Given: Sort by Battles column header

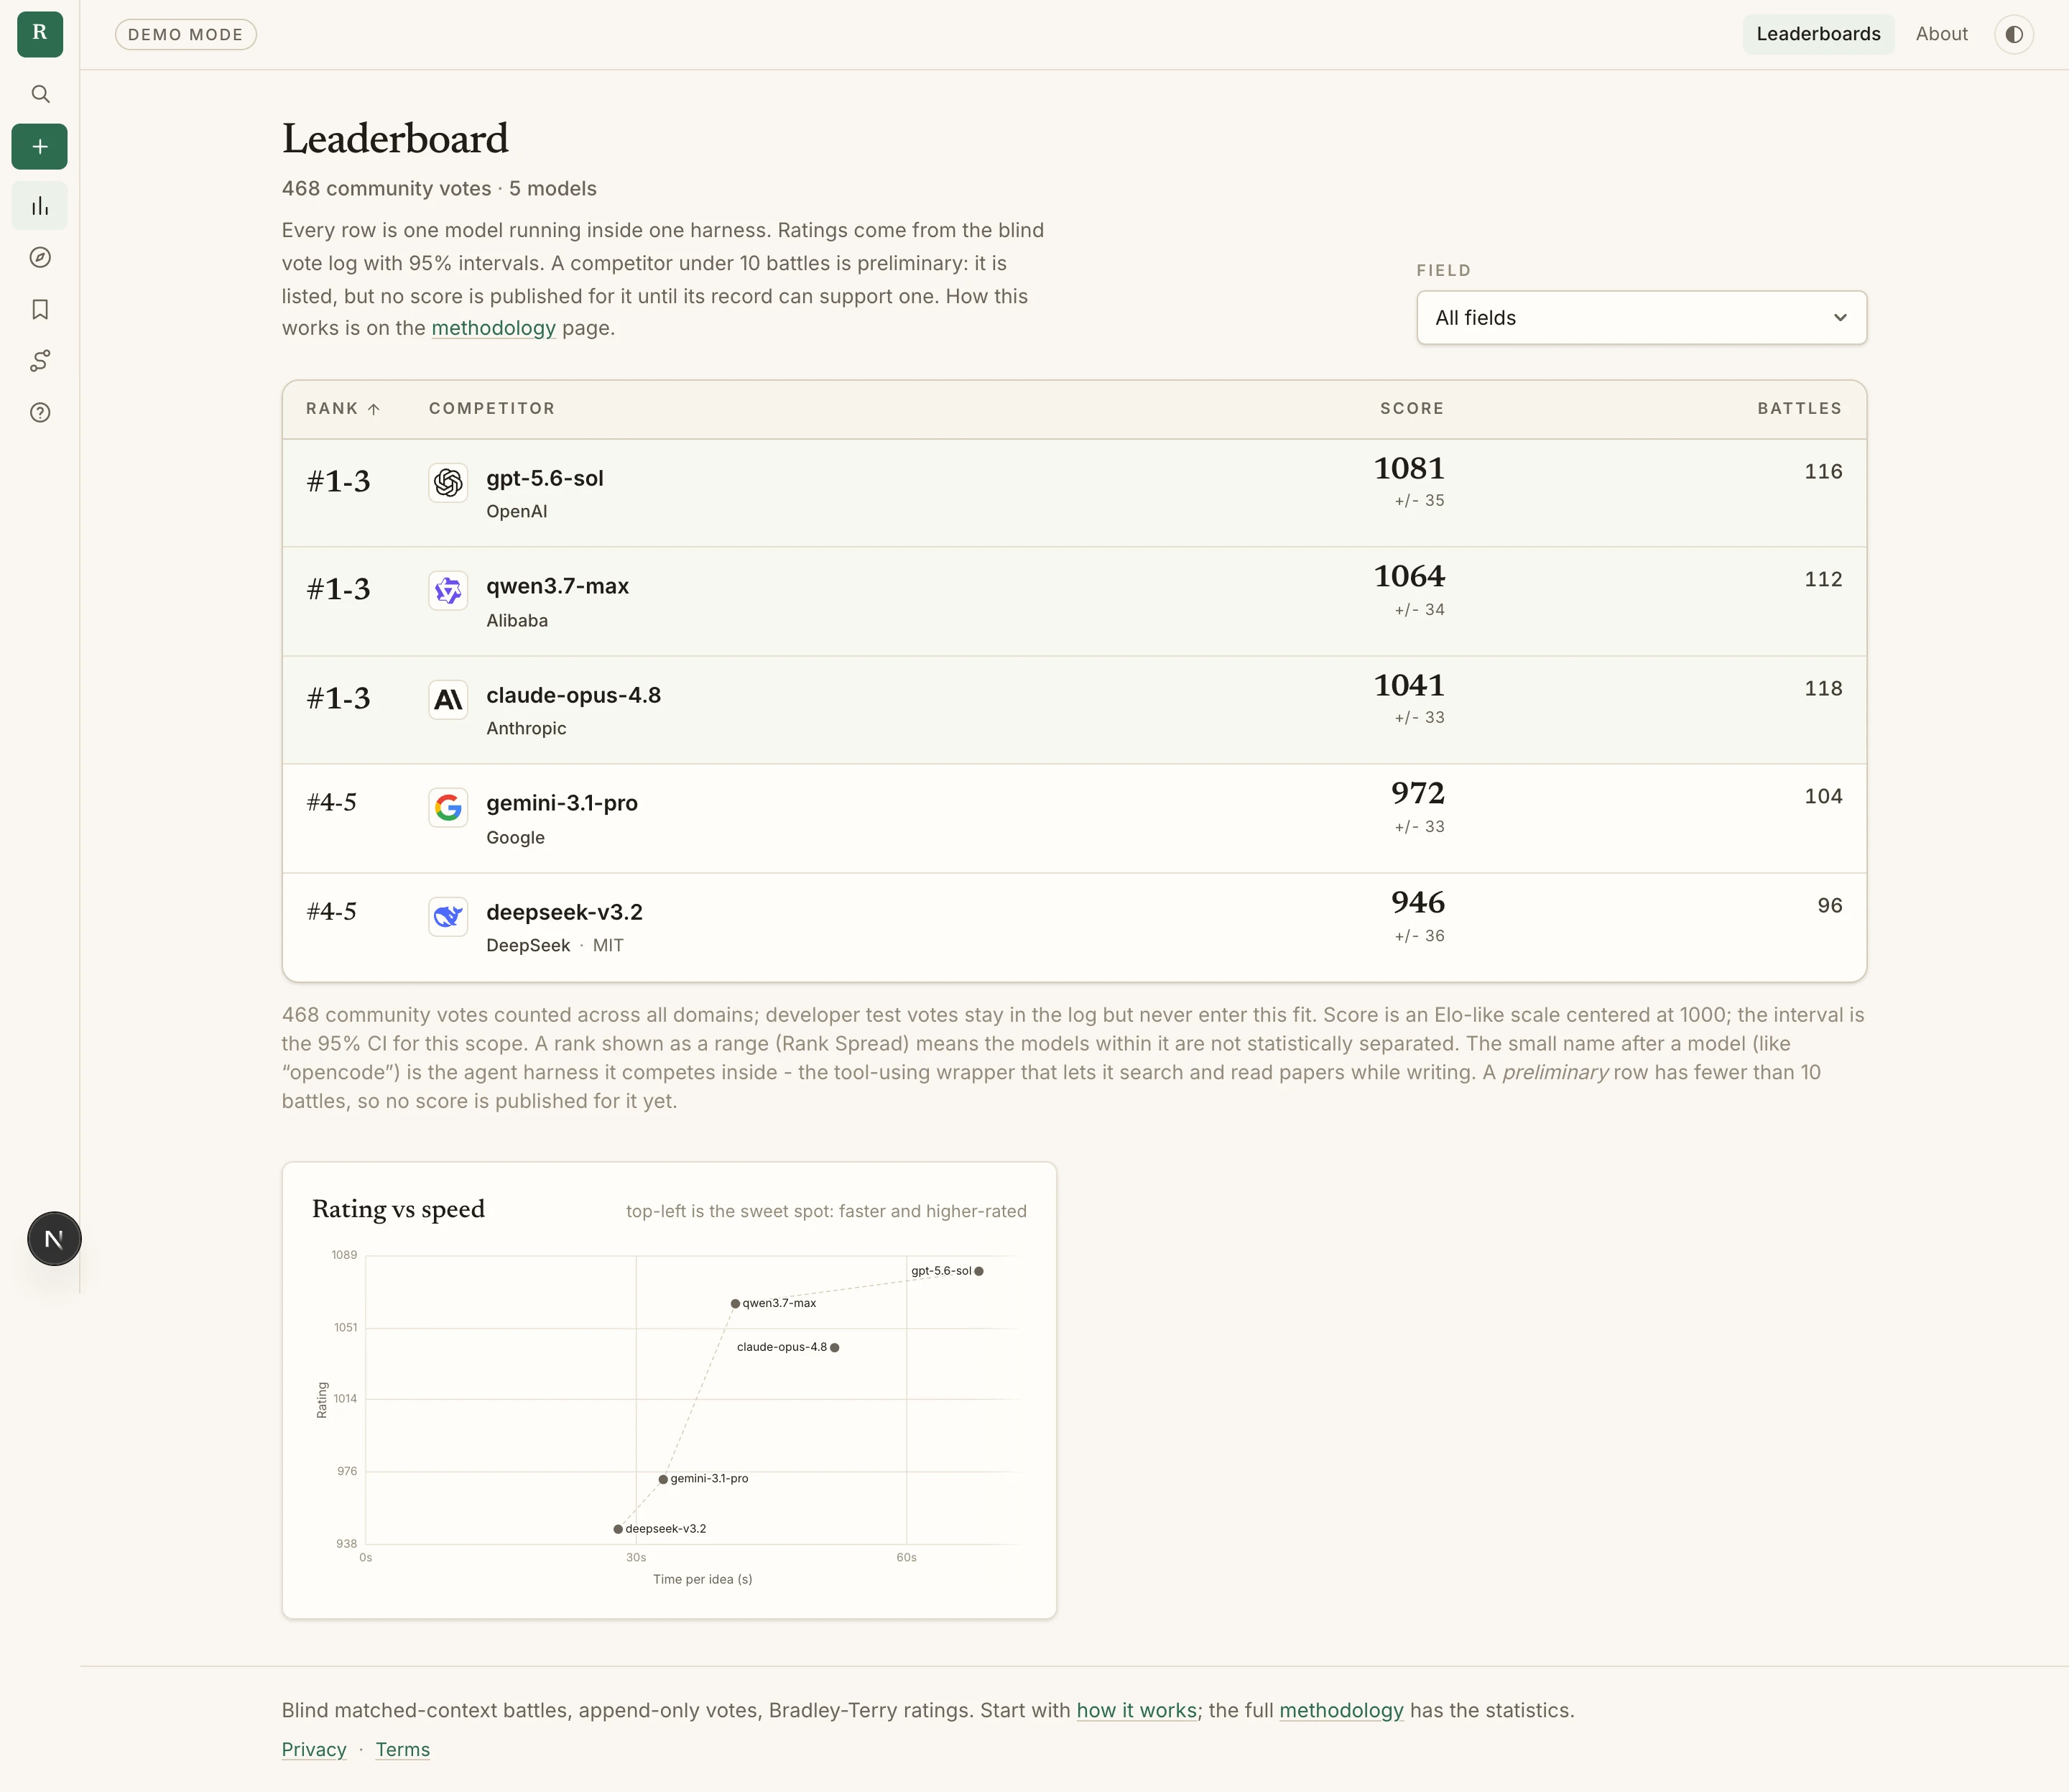Looking at the screenshot, I should [x=1800, y=408].
